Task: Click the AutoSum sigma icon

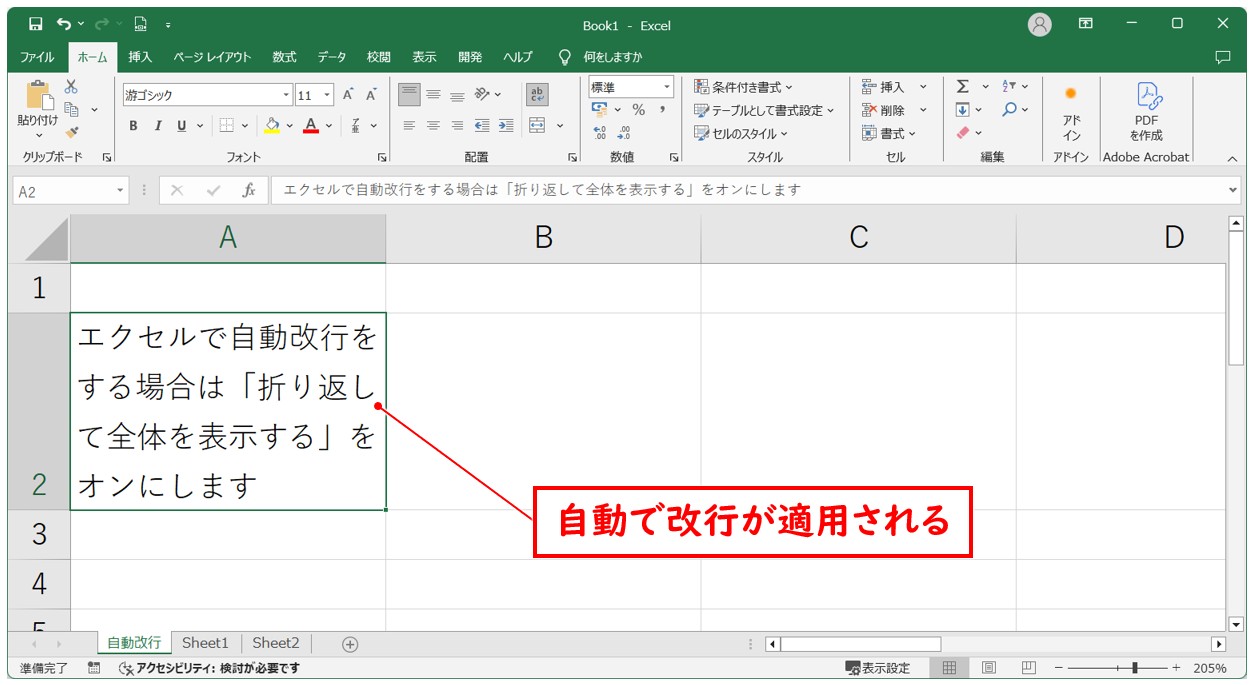Action: tap(962, 87)
